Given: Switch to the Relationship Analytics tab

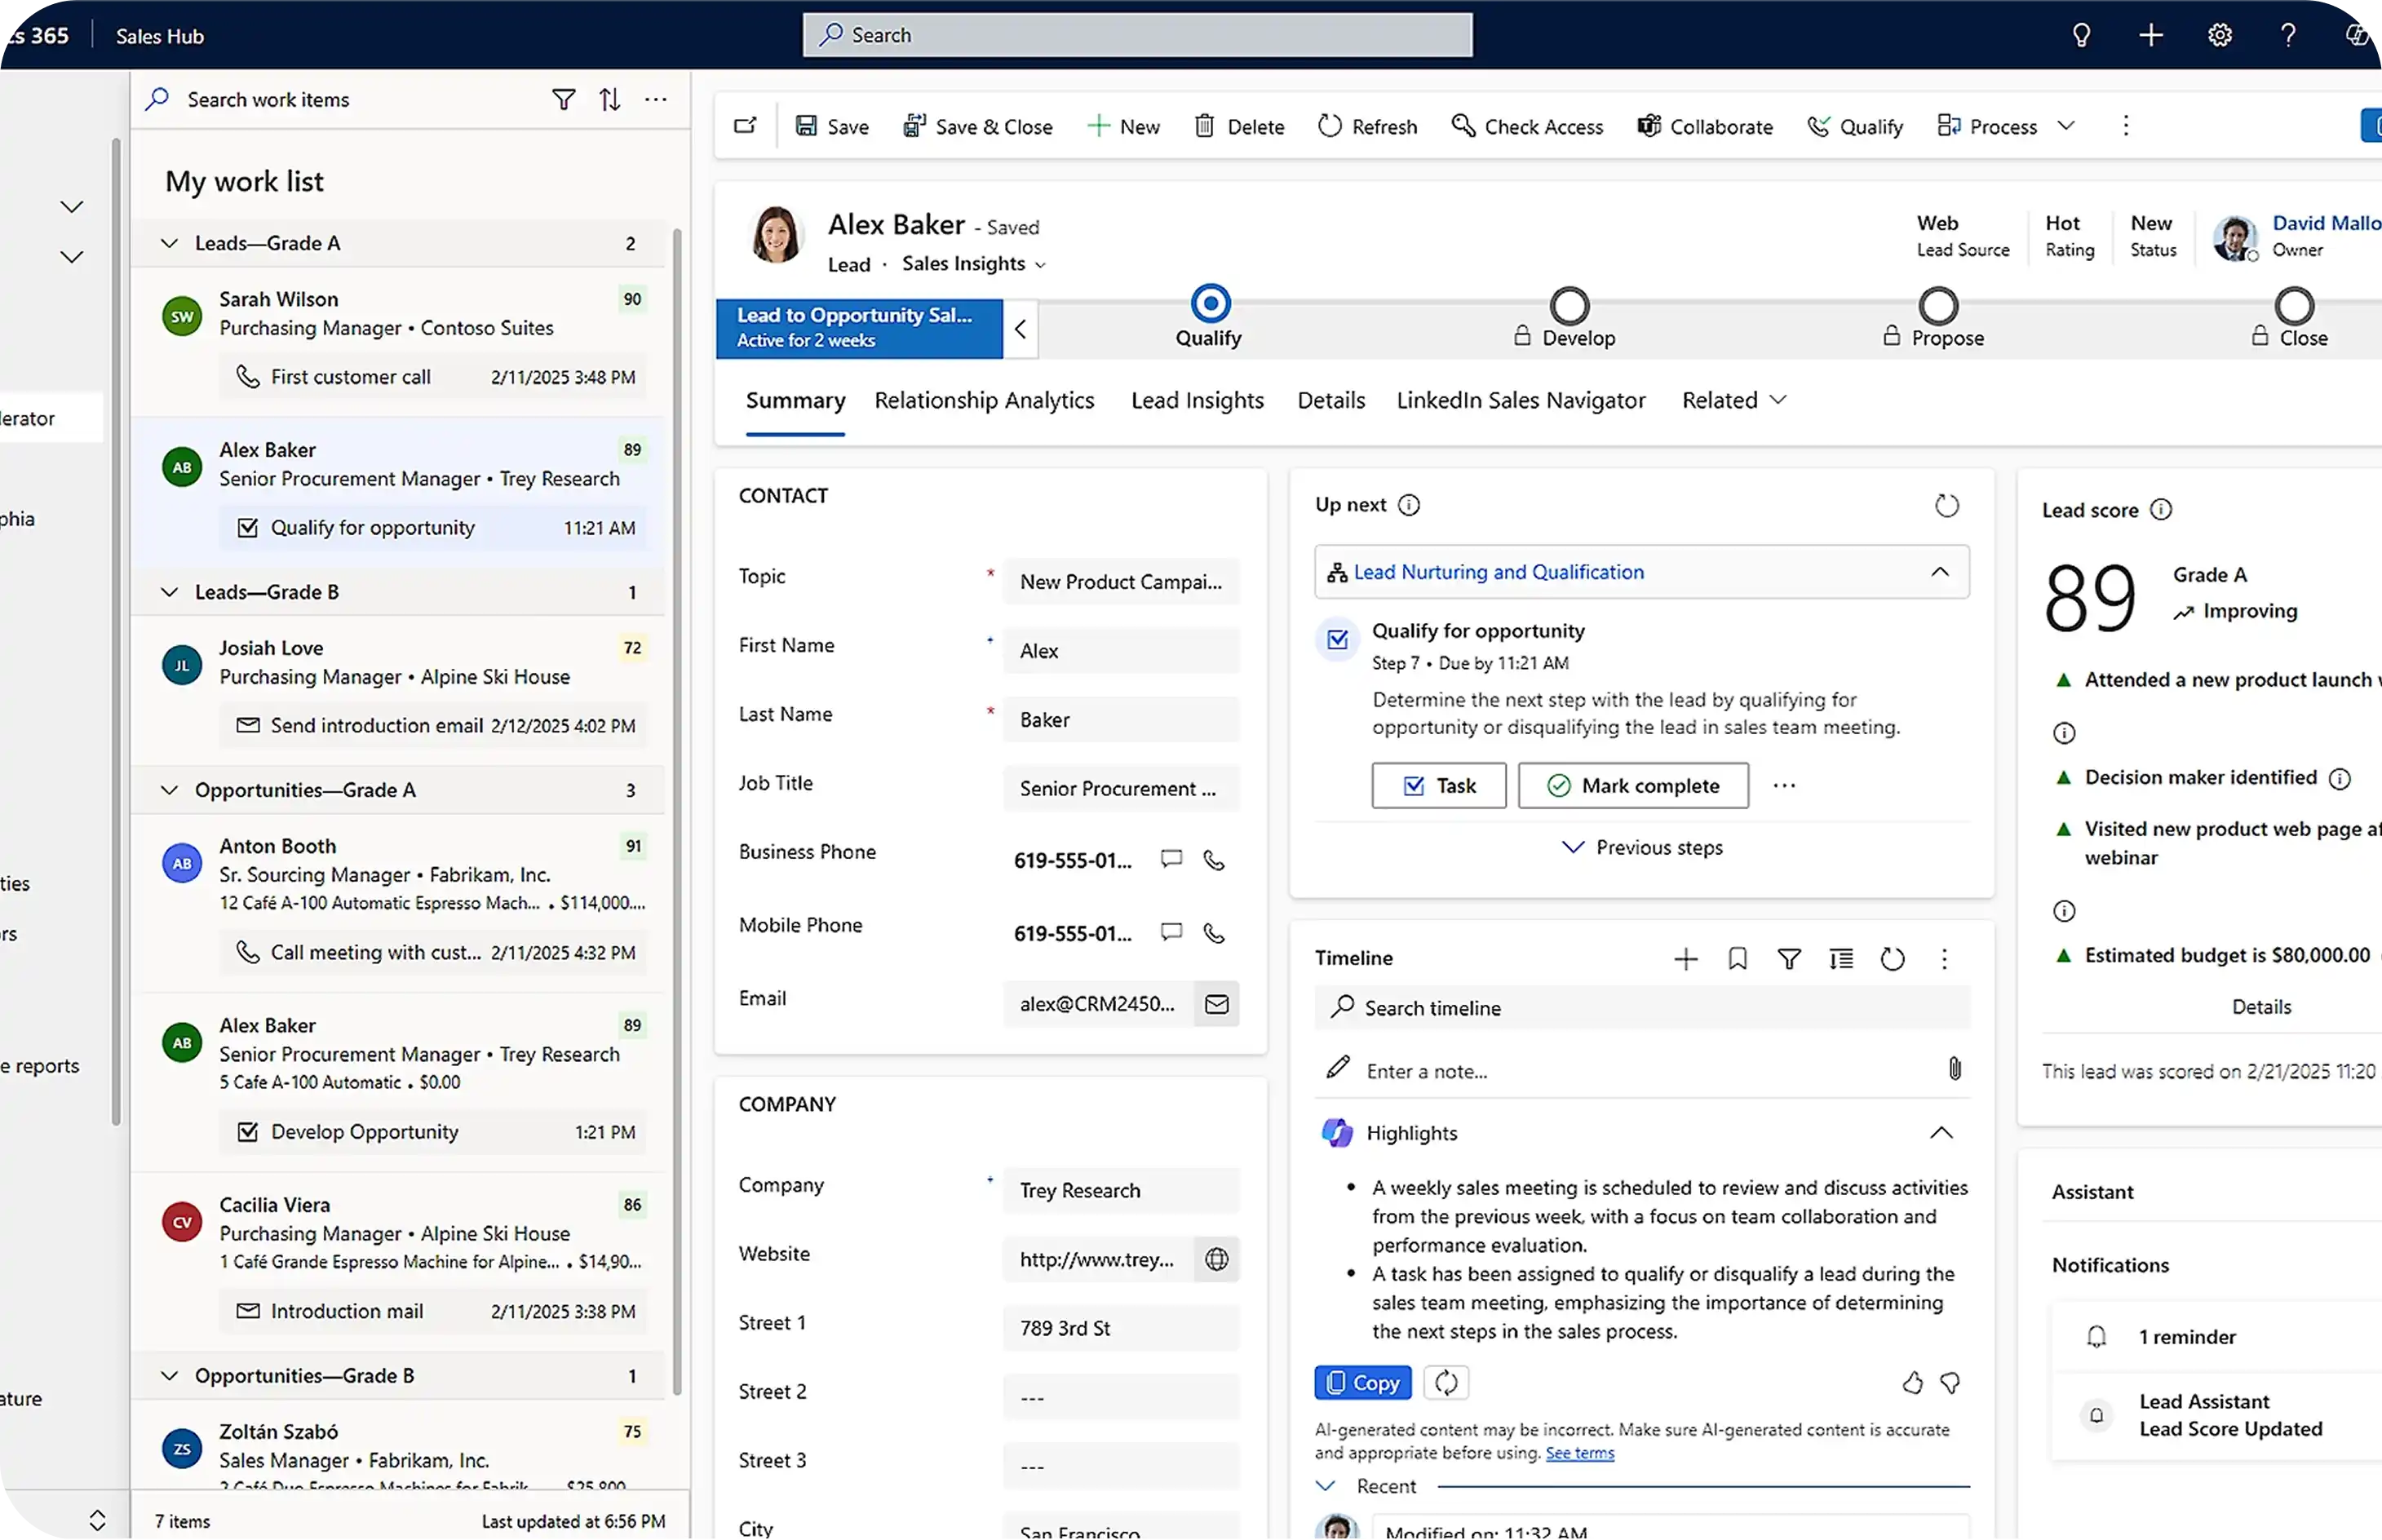Looking at the screenshot, I should click(x=984, y=400).
